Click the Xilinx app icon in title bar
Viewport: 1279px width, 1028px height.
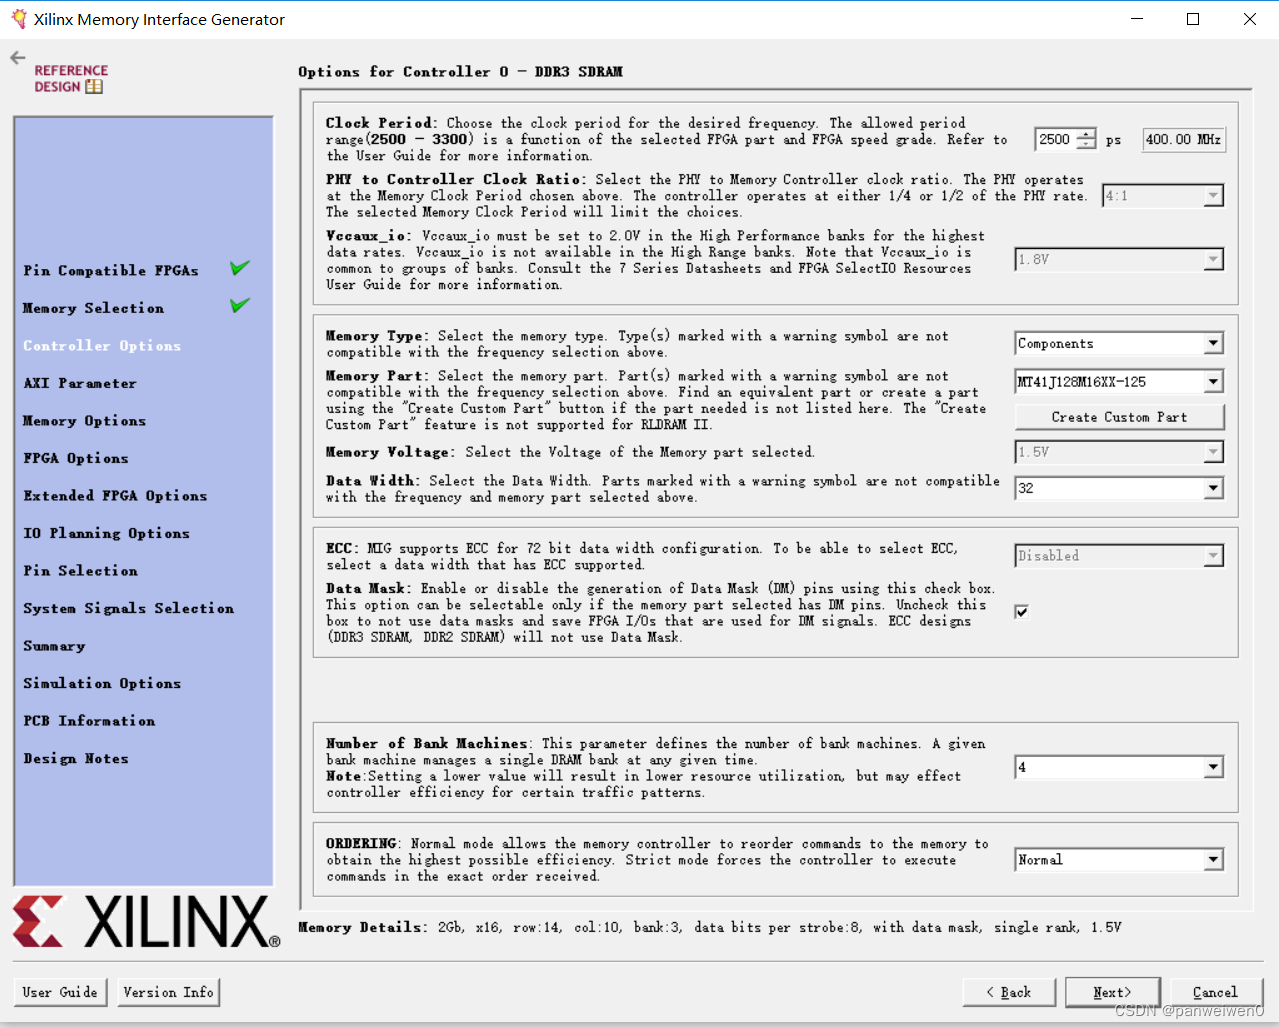[19, 19]
